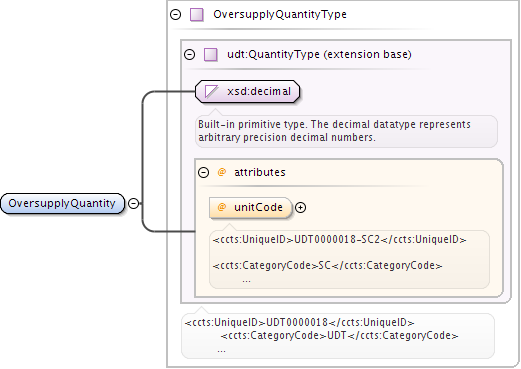Select the OversupplyQuantity element node
This screenshot has height=369, width=521.
pos(62,203)
